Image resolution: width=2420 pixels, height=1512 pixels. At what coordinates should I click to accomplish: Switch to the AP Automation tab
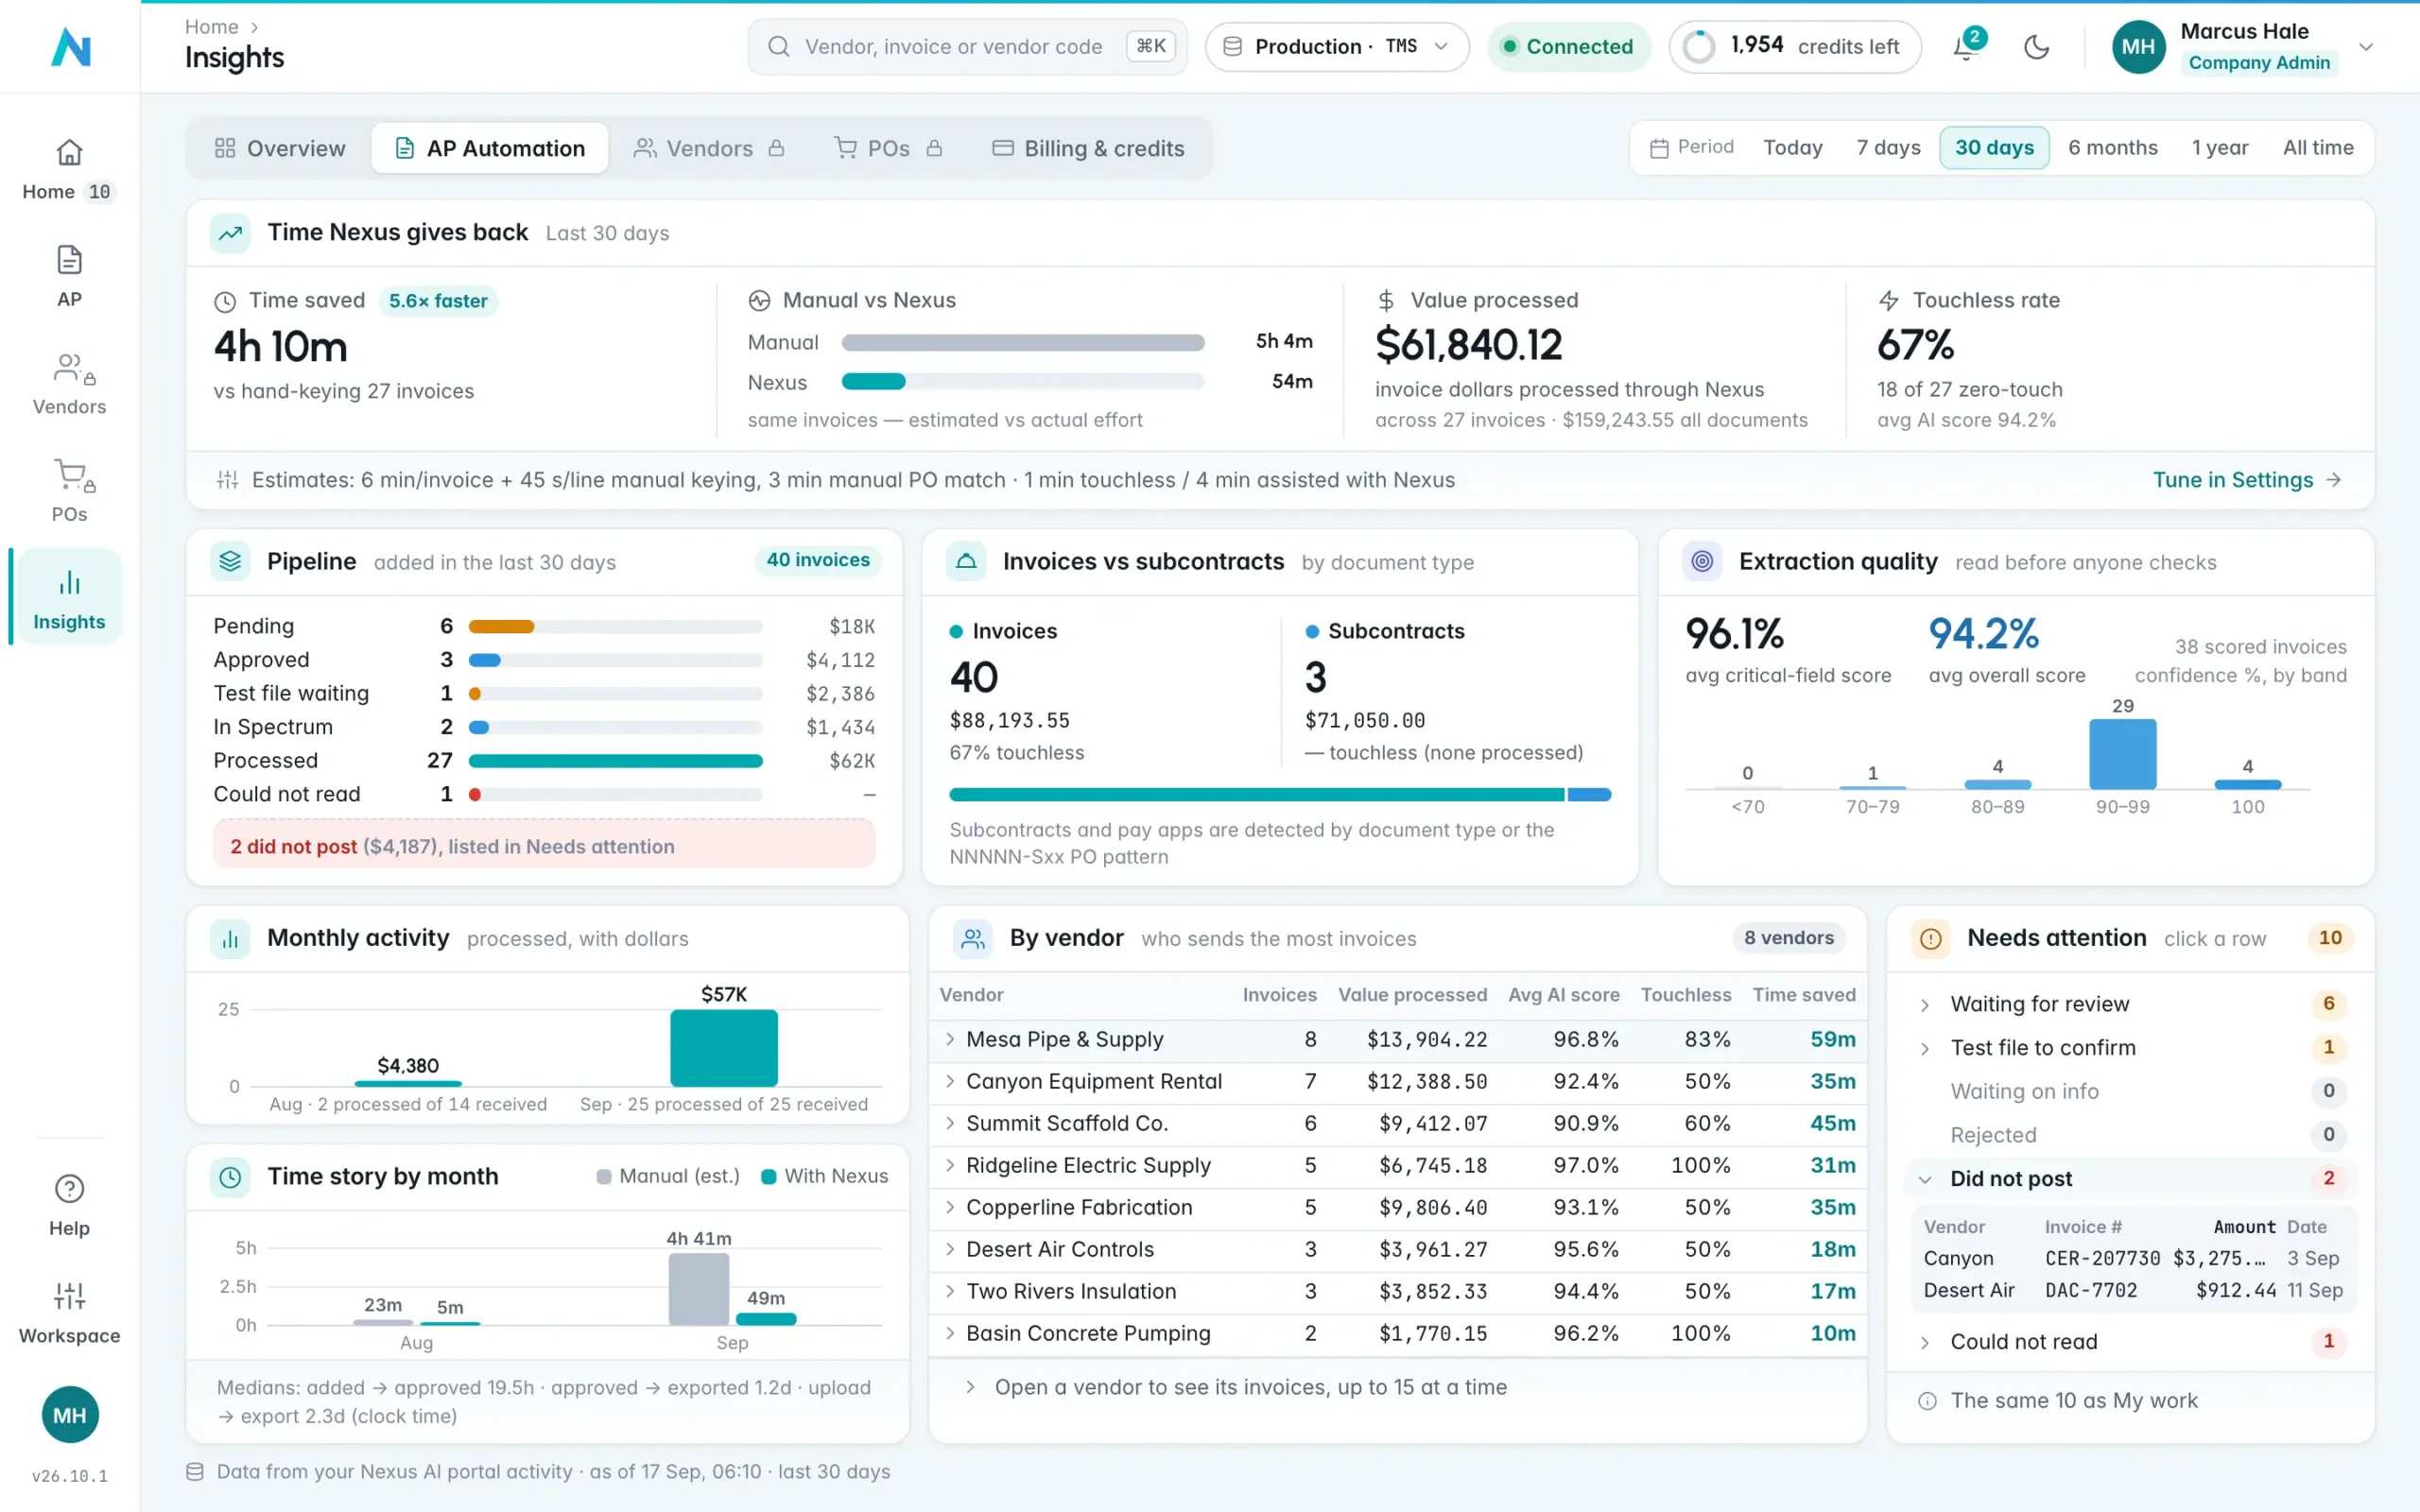point(490,149)
